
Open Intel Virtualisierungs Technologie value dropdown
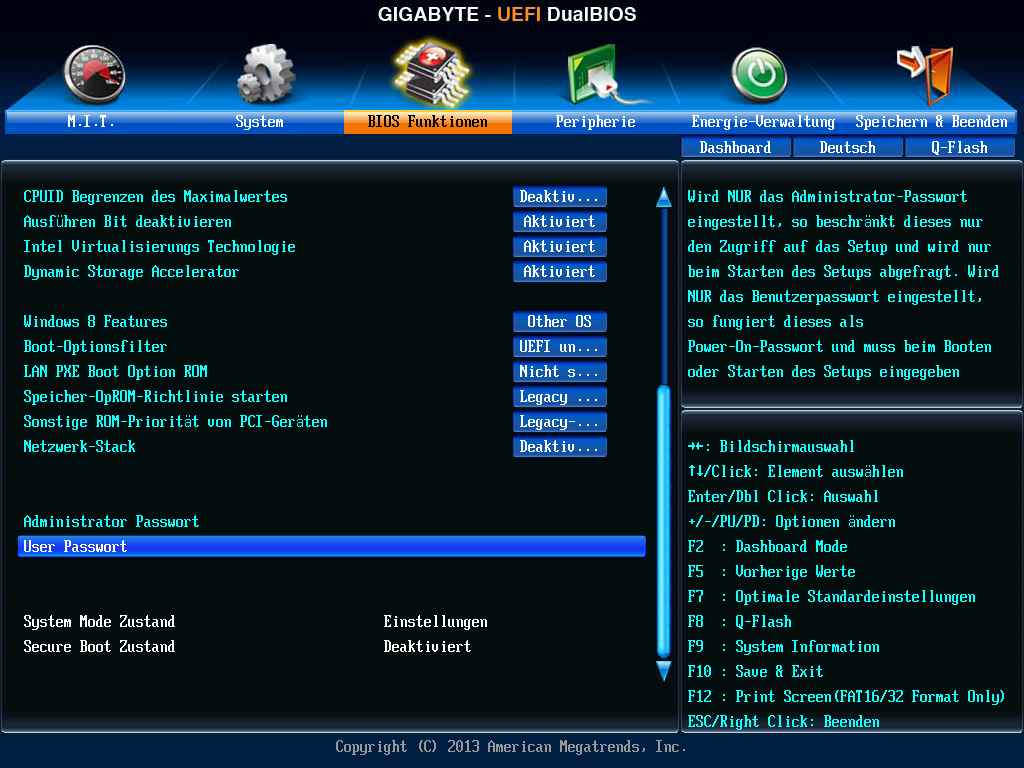tap(560, 246)
